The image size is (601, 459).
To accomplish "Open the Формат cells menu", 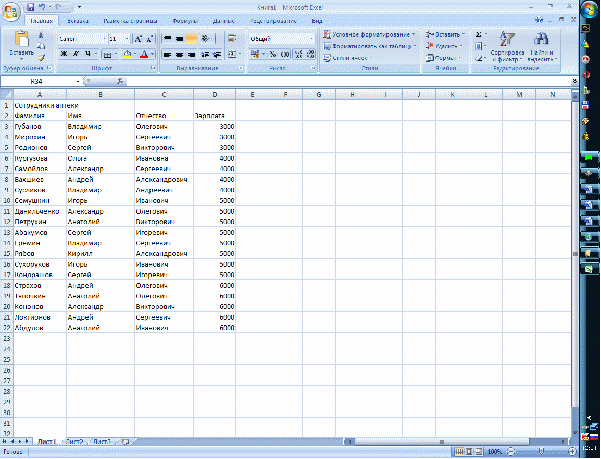I will click(x=443, y=58).
